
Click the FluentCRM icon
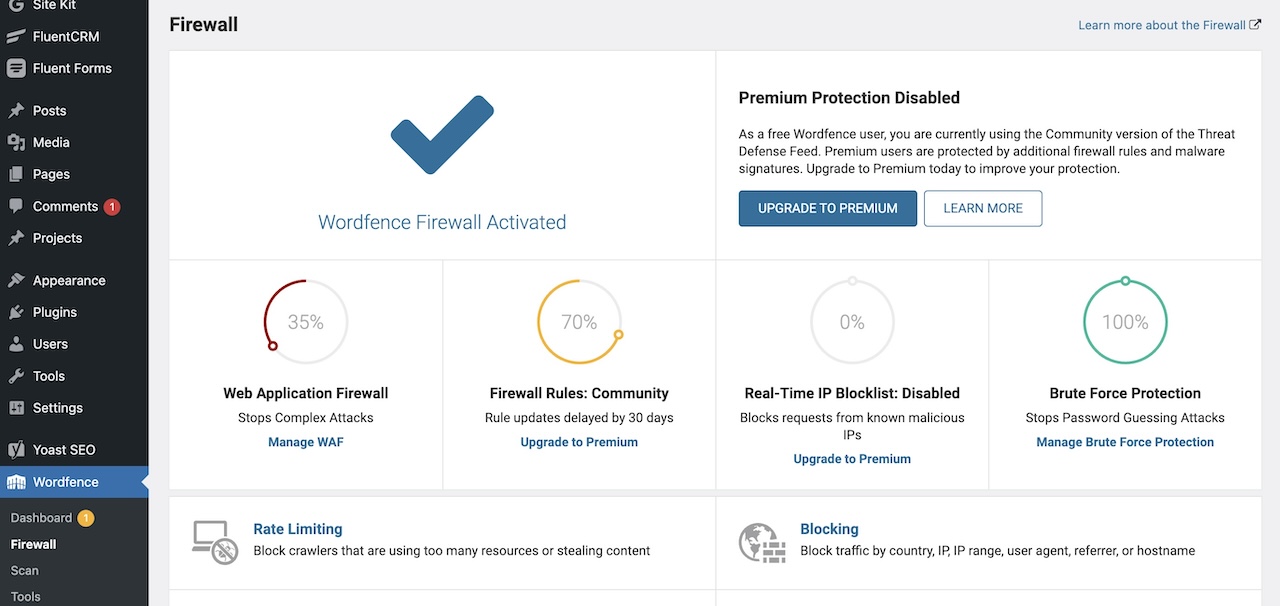pos(16,36)
